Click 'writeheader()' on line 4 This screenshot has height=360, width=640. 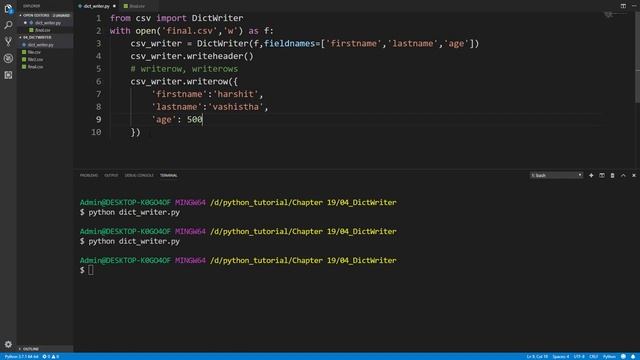(220, 56)
